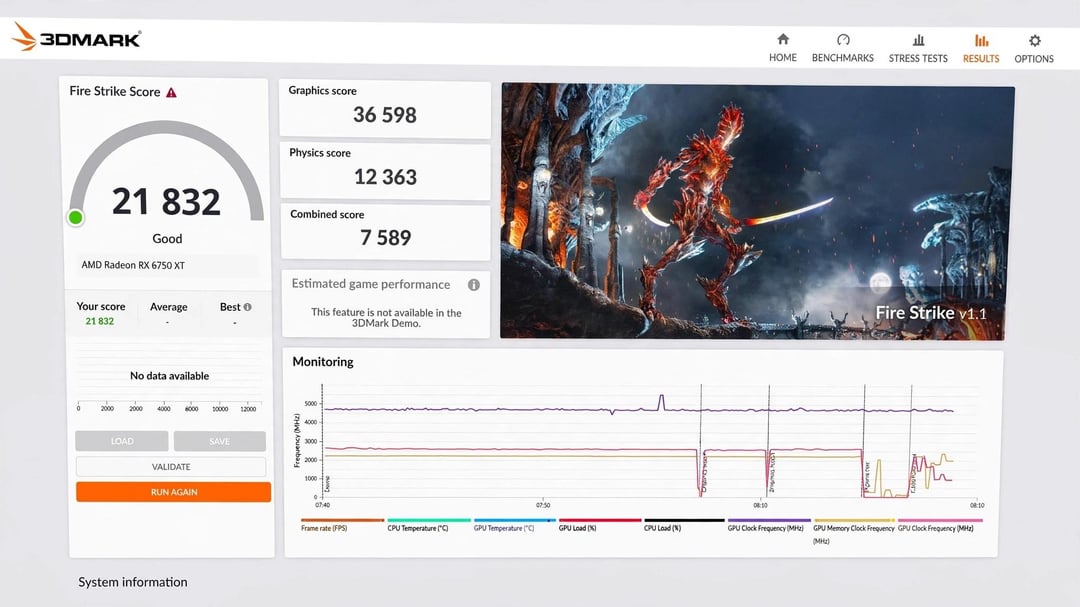Click the Combined score value 7 589
Screen dimensions: 1080x607
point(385,238)
